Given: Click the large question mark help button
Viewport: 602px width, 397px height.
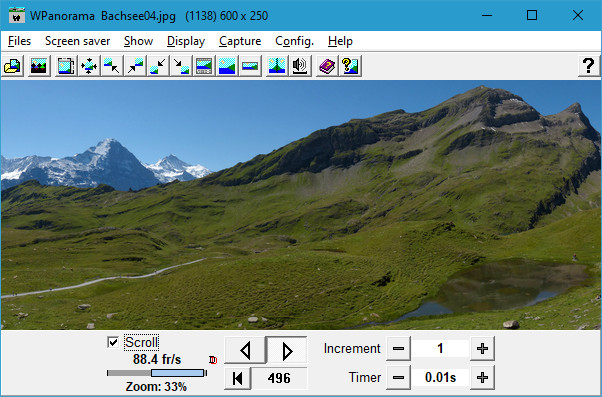Looking at the screenshot, I should coord(589,66).
